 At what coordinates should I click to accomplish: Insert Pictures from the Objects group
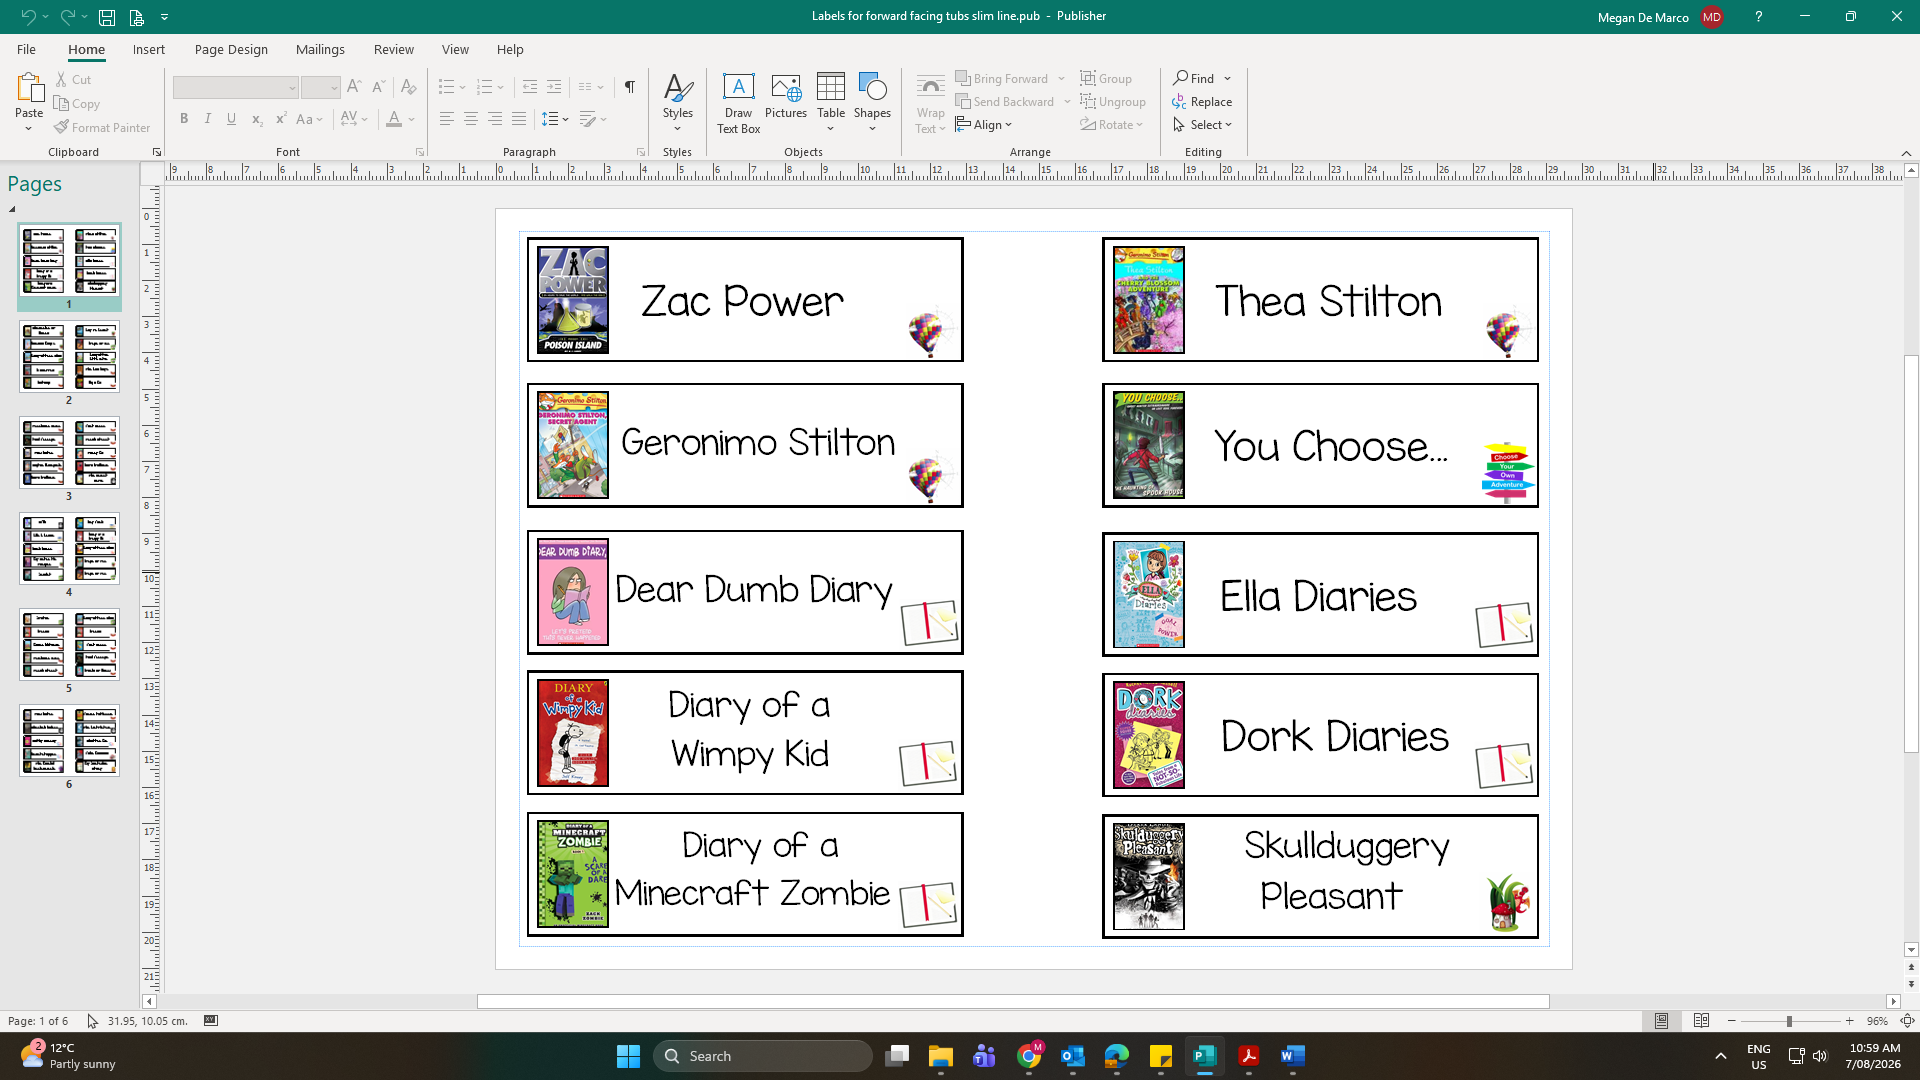(x=786, y=97)
